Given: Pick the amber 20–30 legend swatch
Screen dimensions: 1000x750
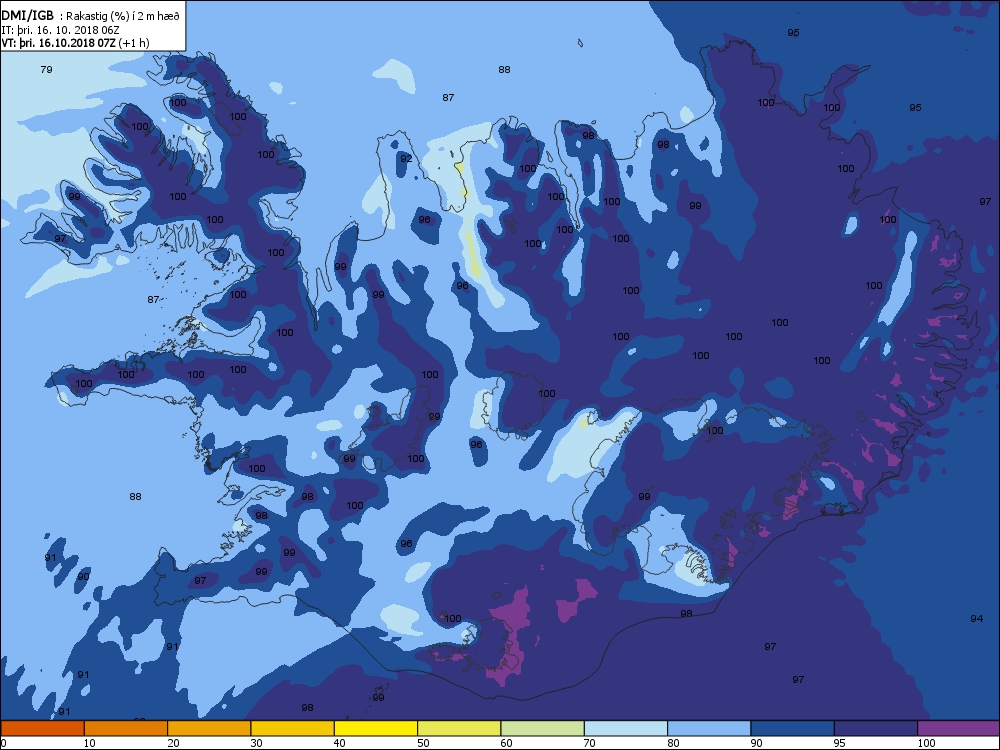Looking at the screenshot, I should [x=209, y=728].
